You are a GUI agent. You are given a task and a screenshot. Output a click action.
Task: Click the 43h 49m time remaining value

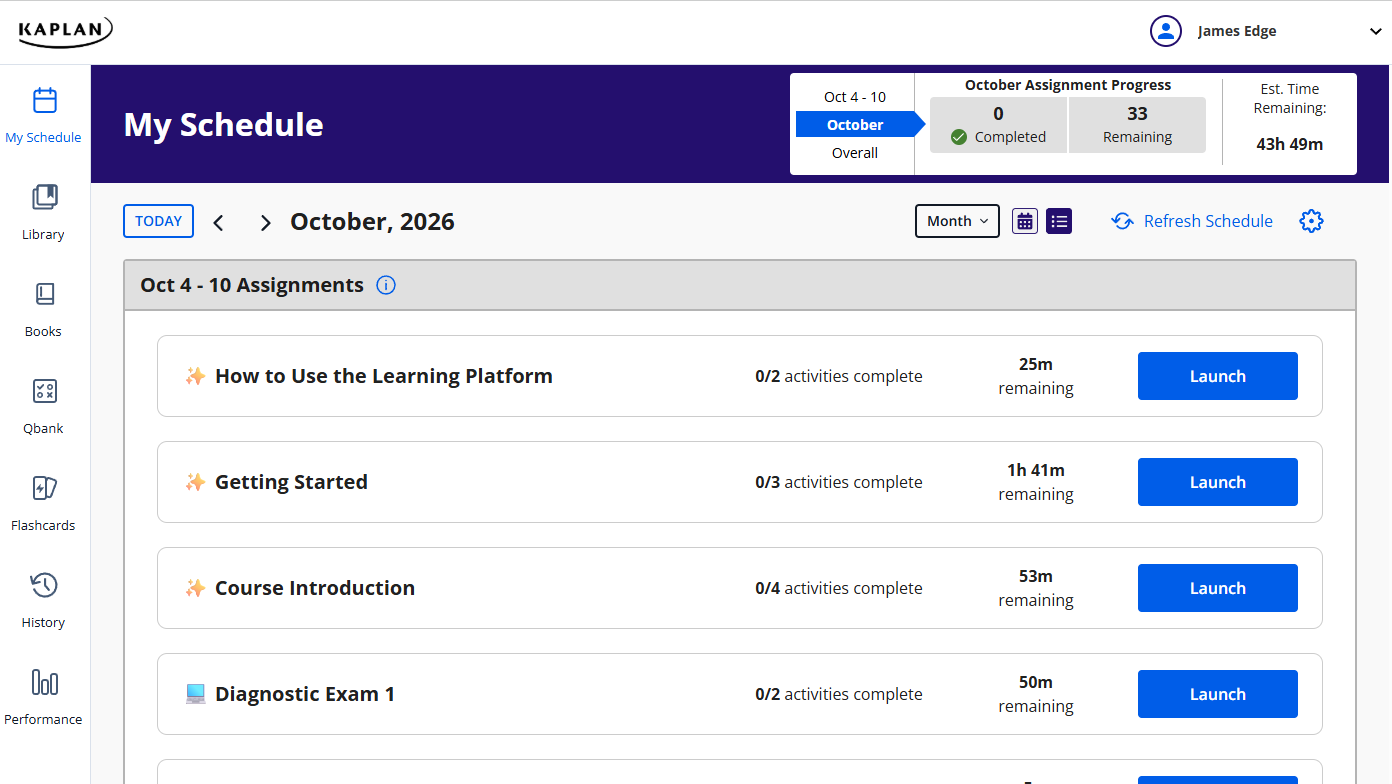1289,144
